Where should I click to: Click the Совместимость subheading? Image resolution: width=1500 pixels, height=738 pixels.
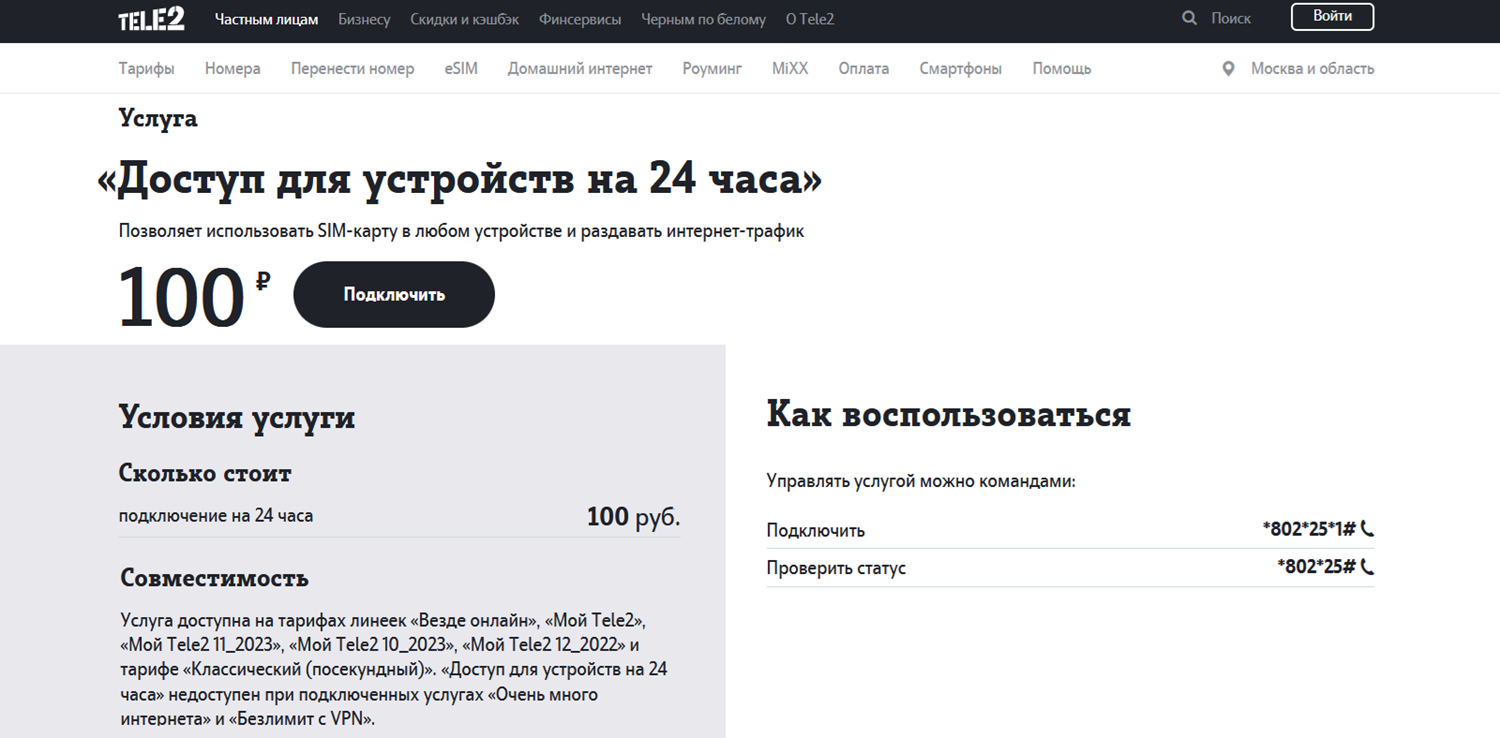coord(214,578)
